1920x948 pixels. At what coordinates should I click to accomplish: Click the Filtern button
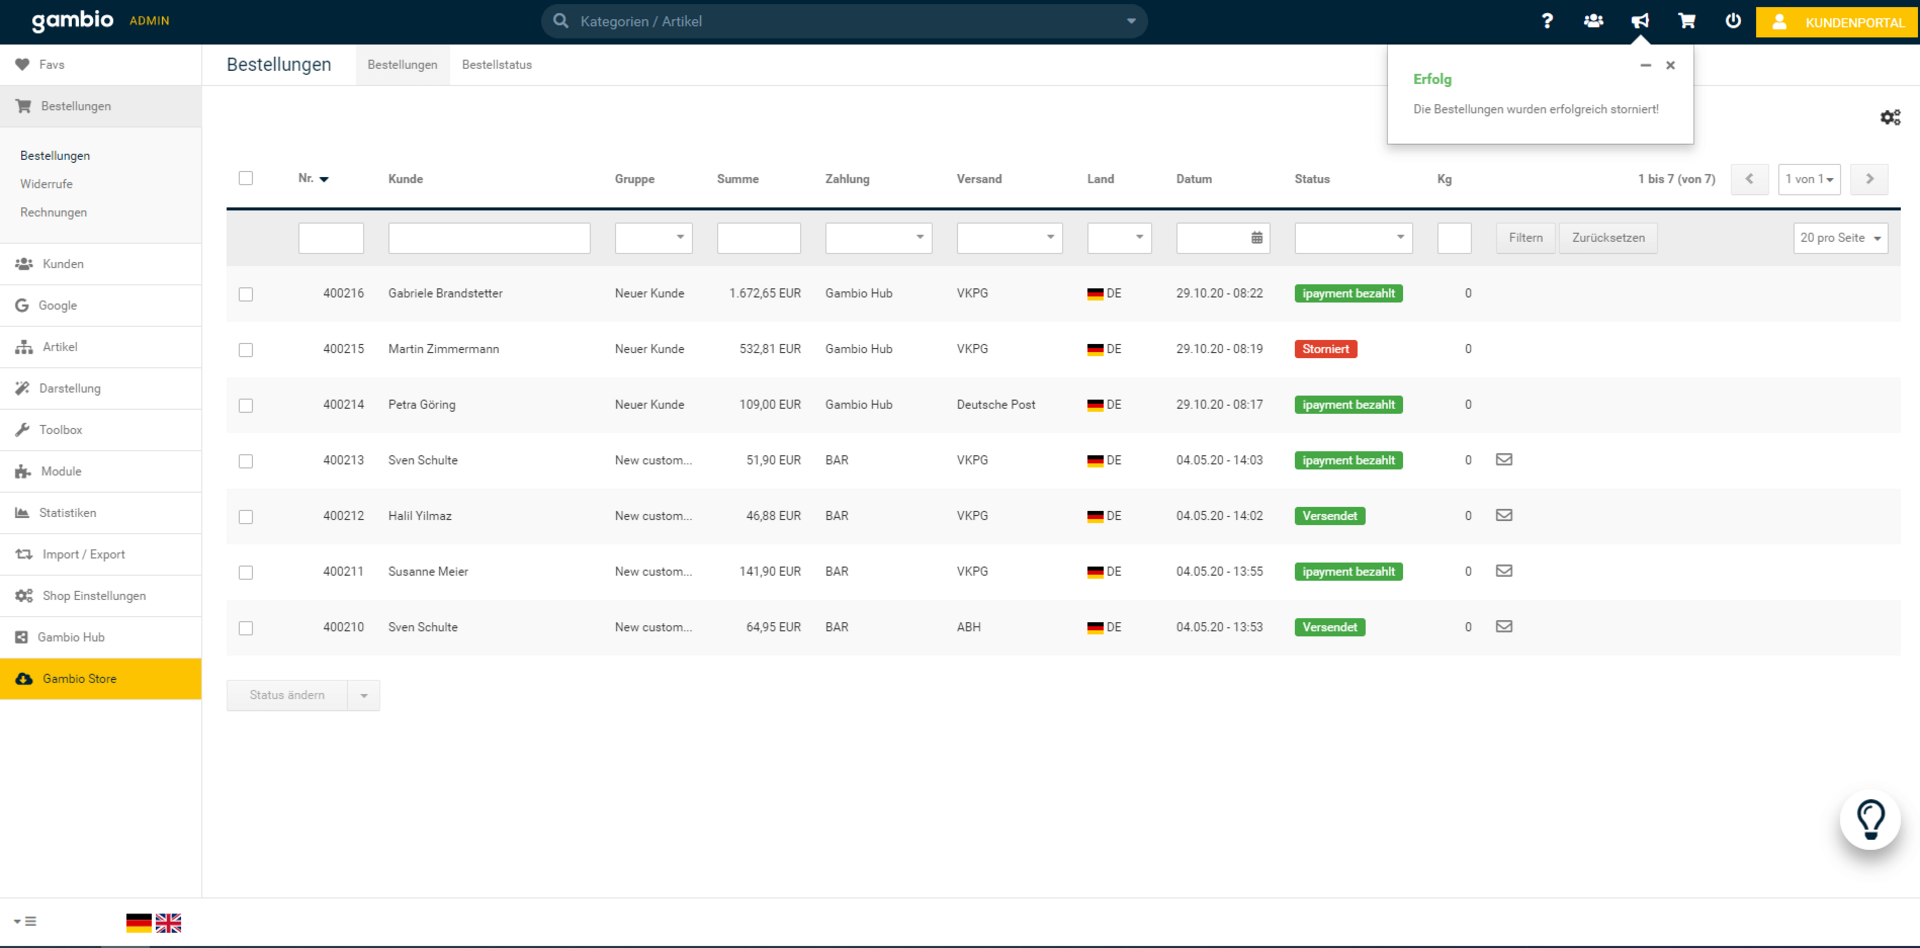pos(1525,238)
